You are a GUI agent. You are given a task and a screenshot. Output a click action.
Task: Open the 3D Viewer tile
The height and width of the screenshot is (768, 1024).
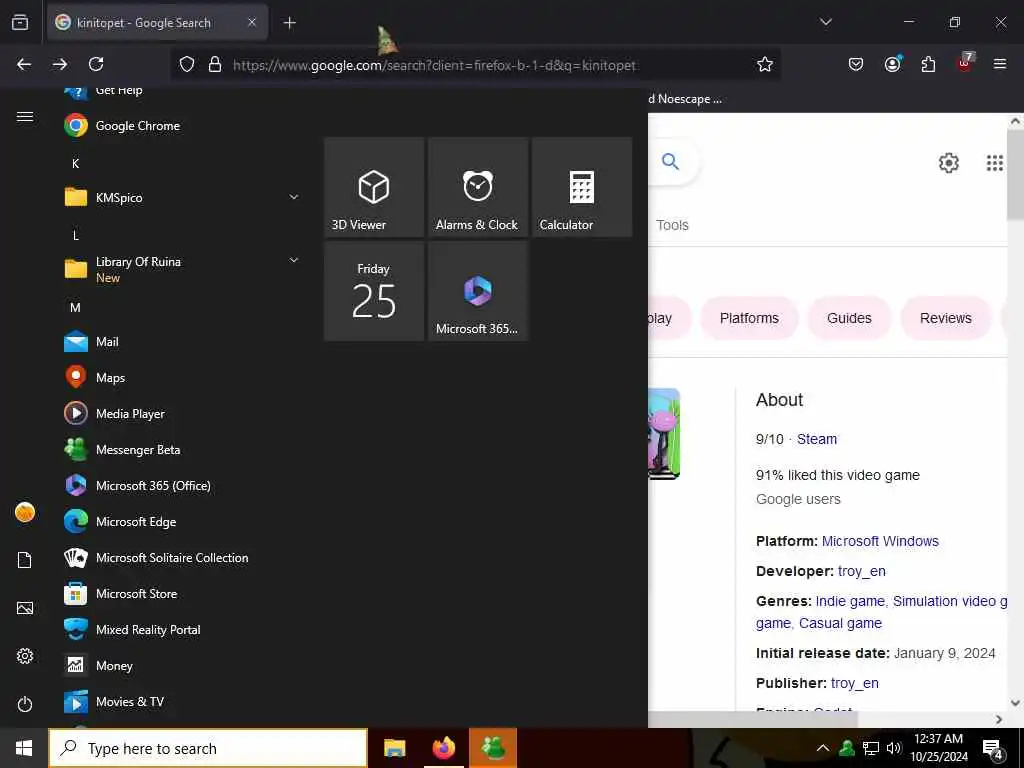(374, 187)
